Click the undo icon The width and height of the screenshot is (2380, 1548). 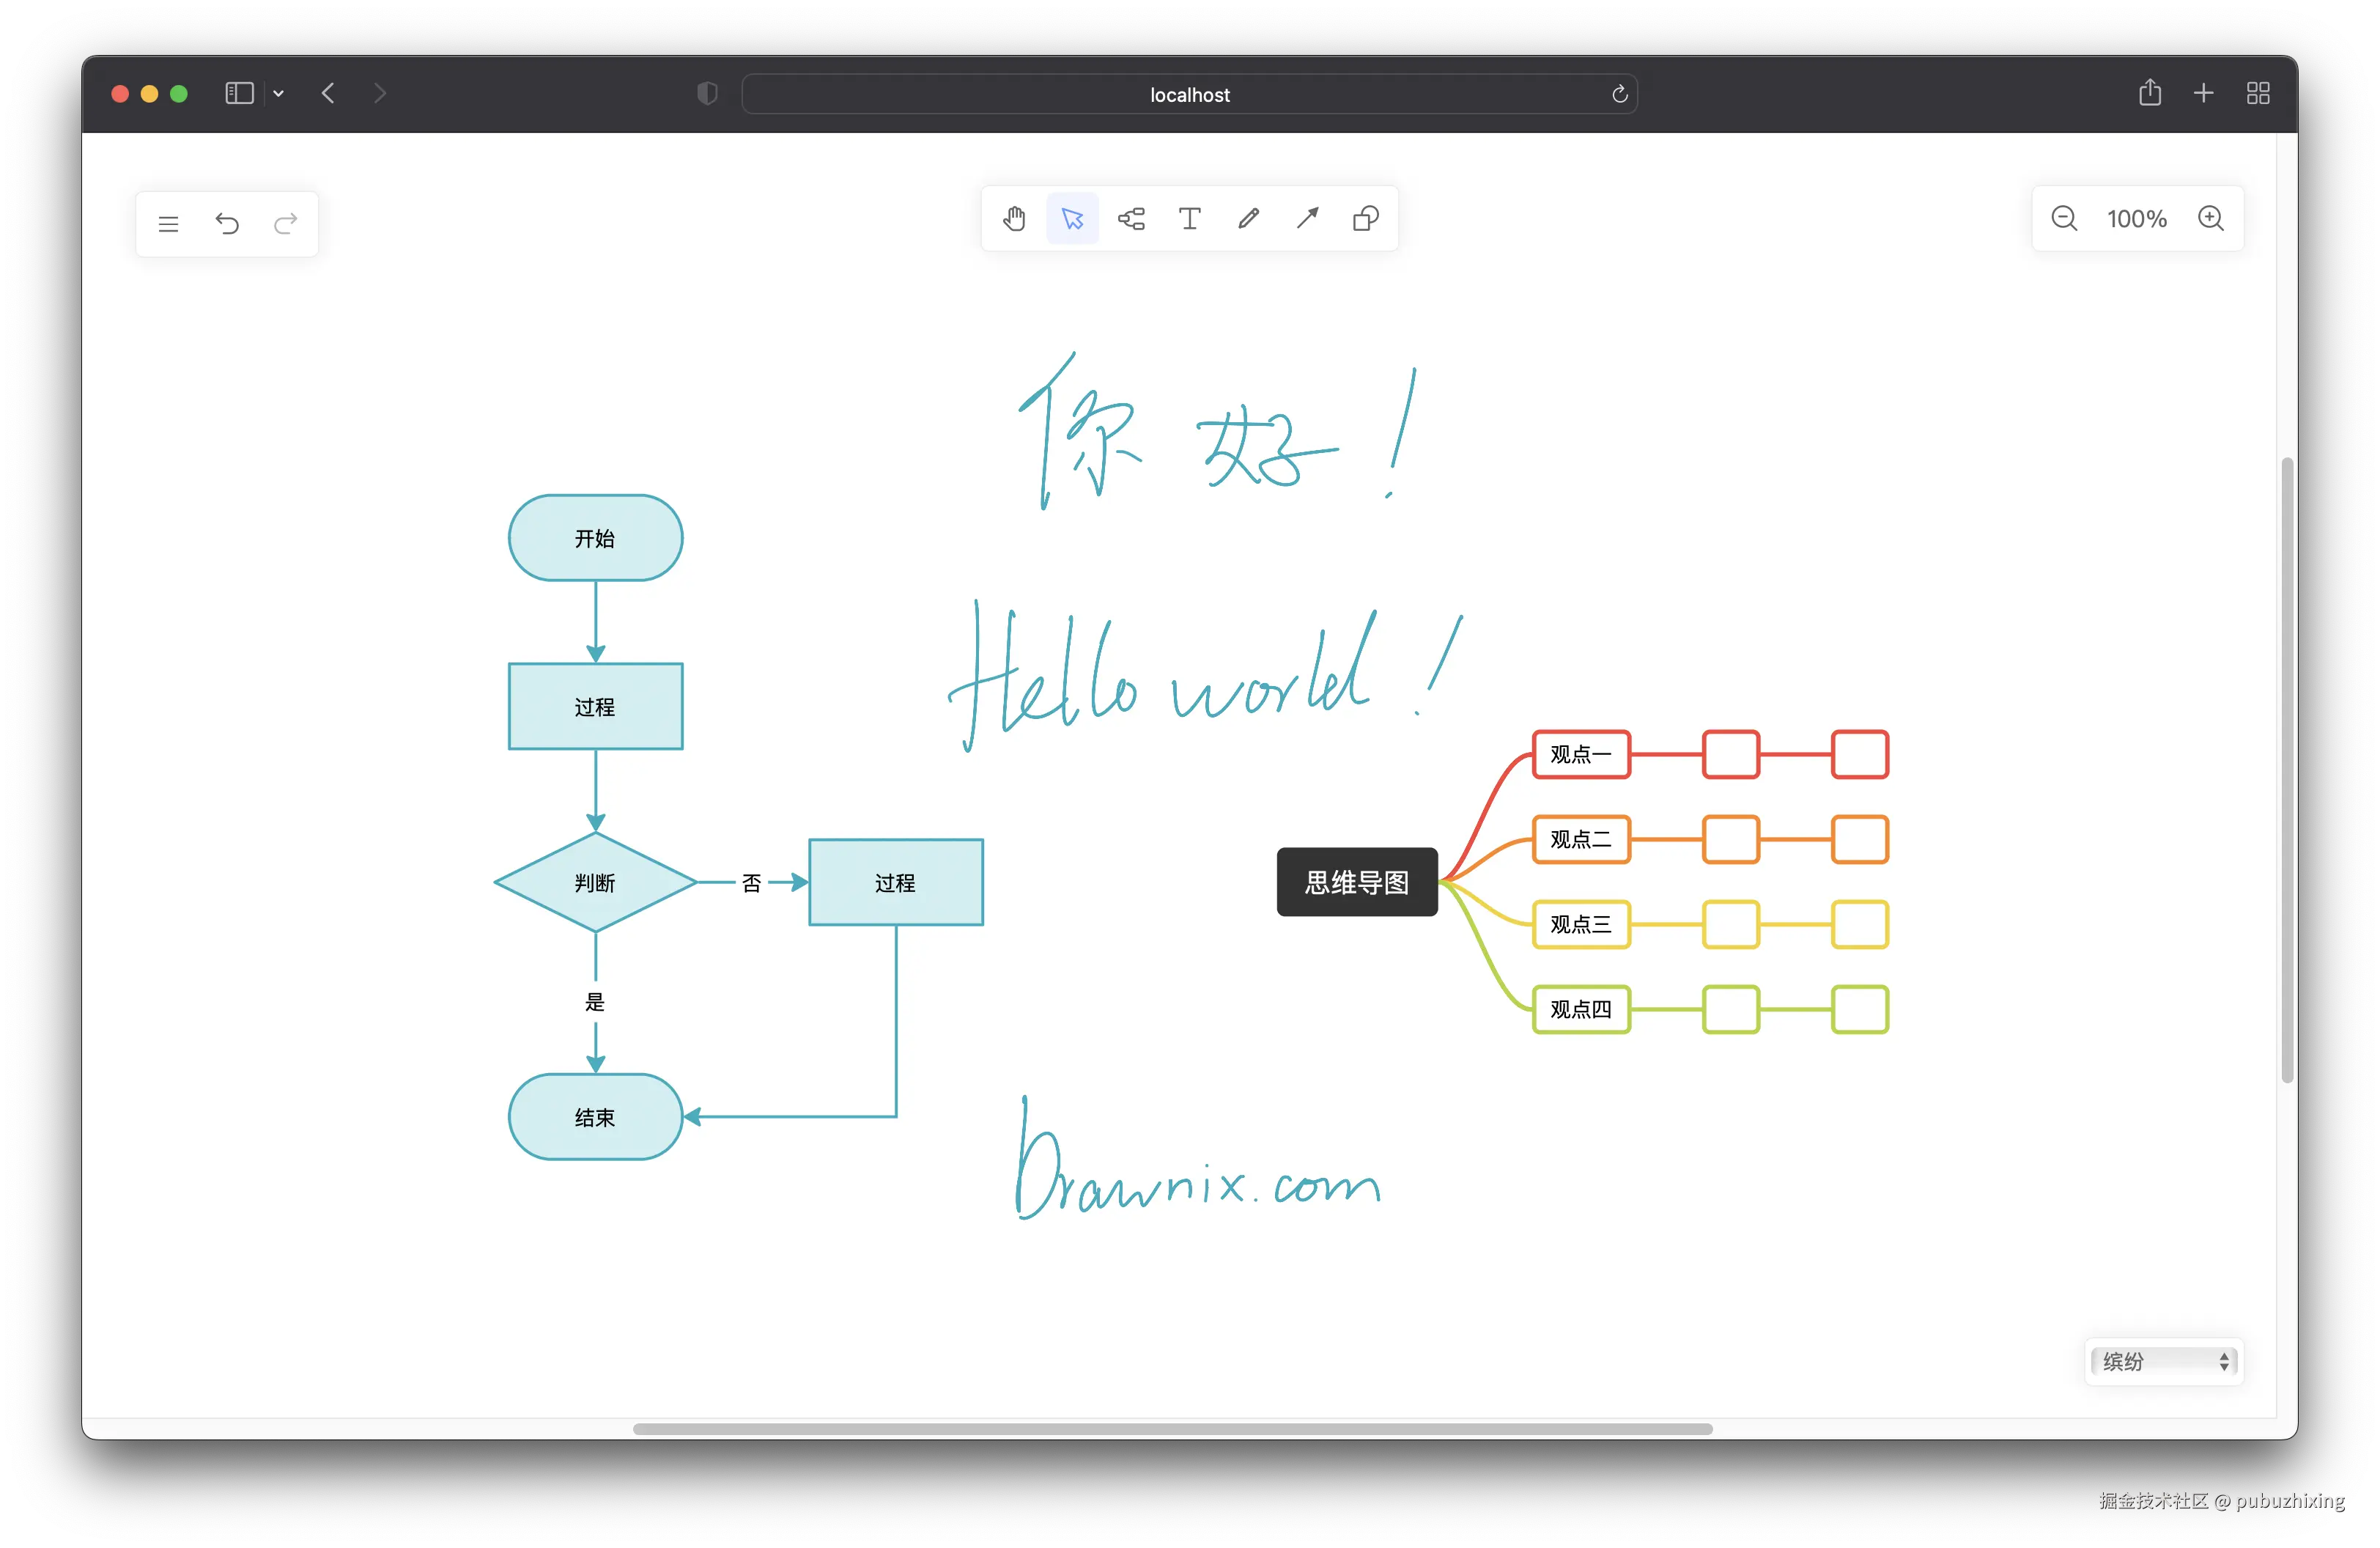(x=227, y=224)
